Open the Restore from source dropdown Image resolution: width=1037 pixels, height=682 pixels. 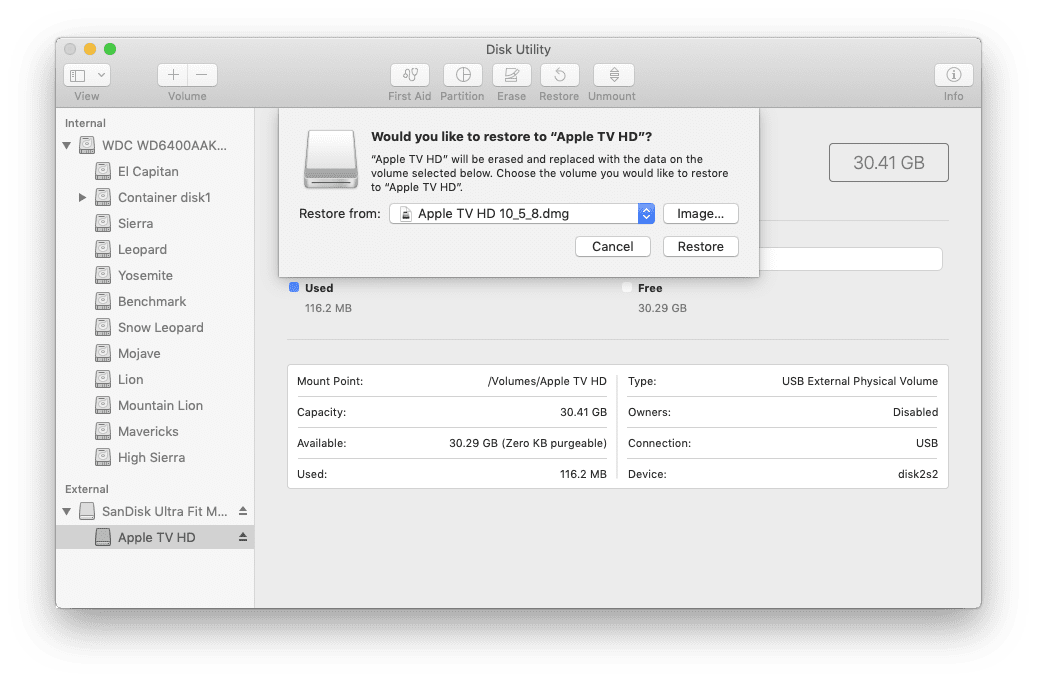pos(646,213)
